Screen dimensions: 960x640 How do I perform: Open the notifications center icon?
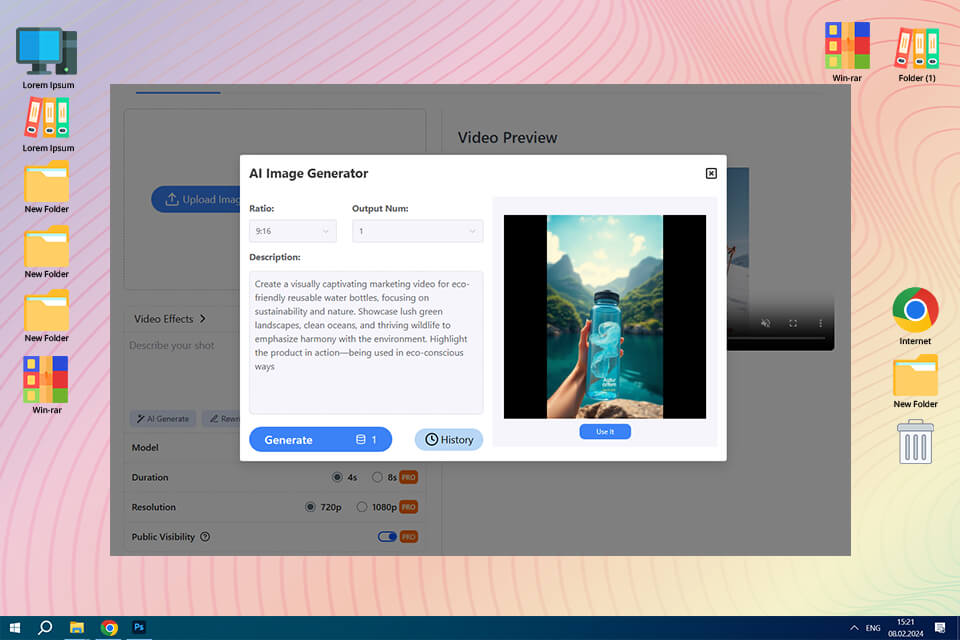click(940, 628)
